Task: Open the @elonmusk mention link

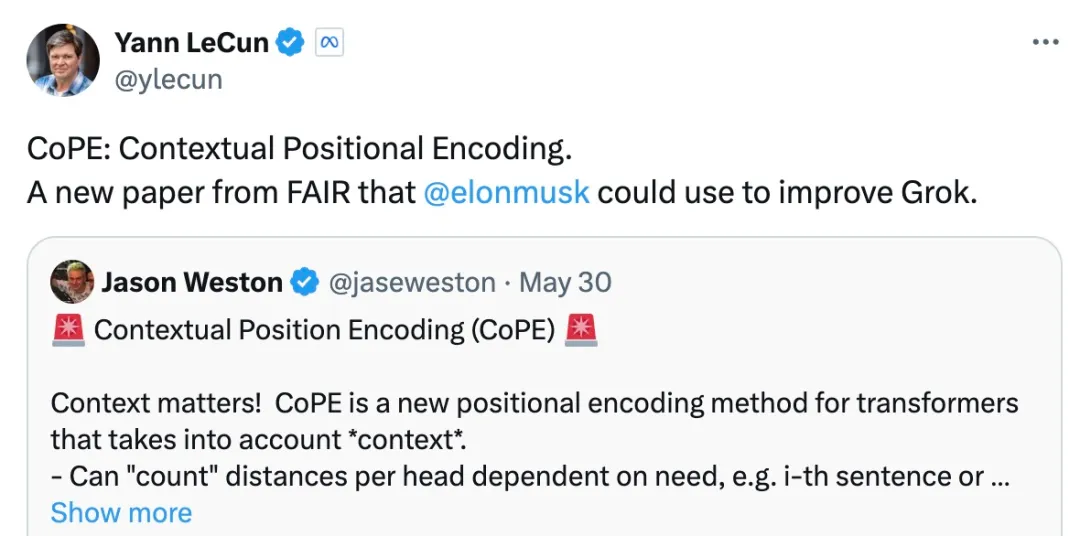Action: [506, 193]
